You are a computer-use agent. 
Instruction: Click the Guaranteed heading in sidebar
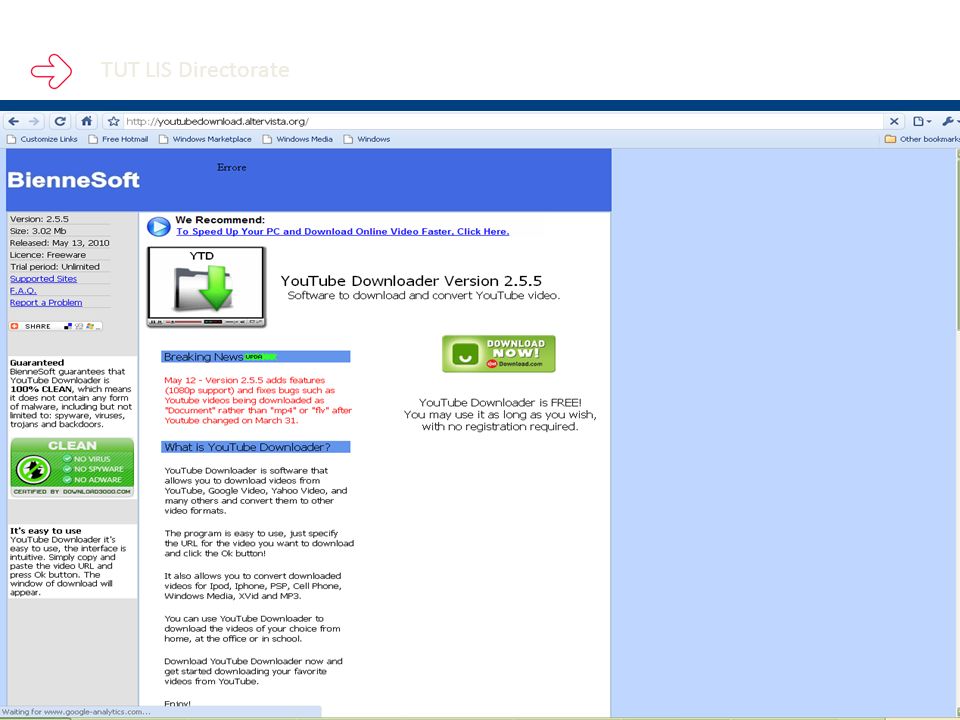tap(37, 362)
